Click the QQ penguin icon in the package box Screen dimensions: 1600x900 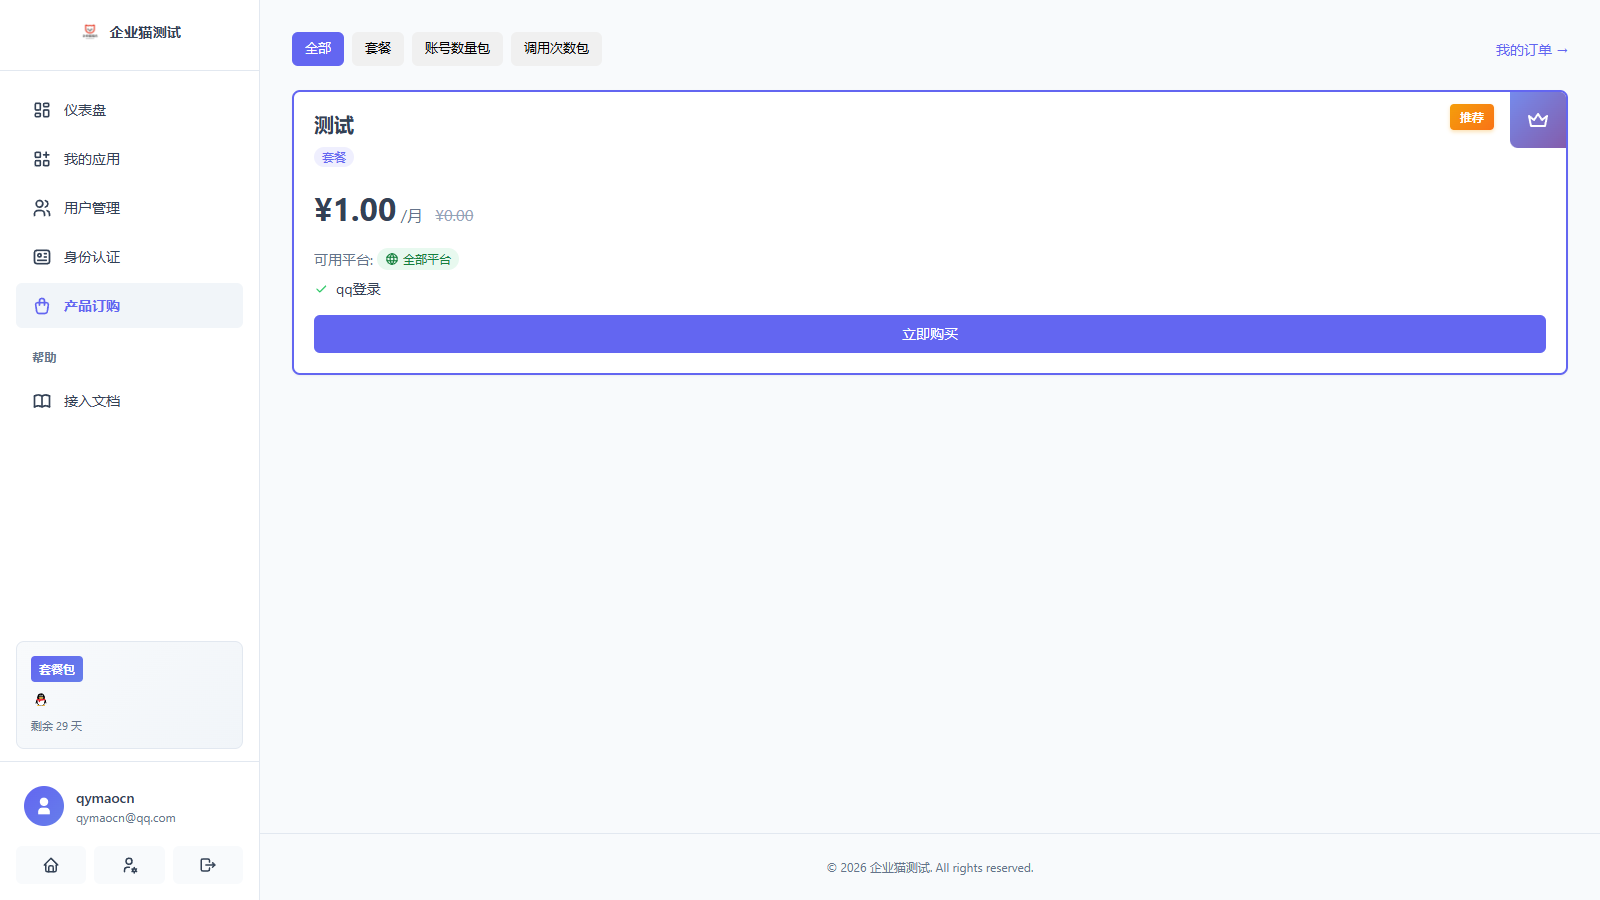tap(41, 700)
